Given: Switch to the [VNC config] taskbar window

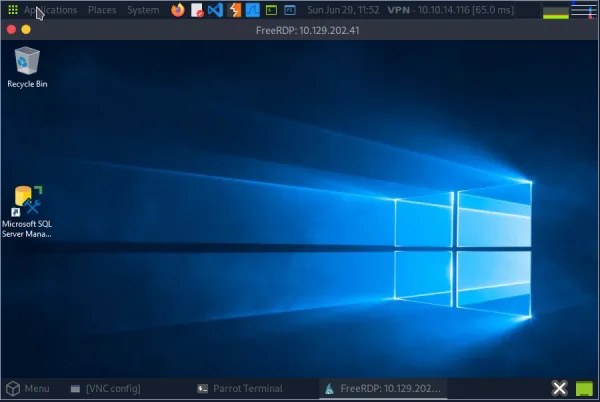Looking at the screenshot, I should (106, 389).
